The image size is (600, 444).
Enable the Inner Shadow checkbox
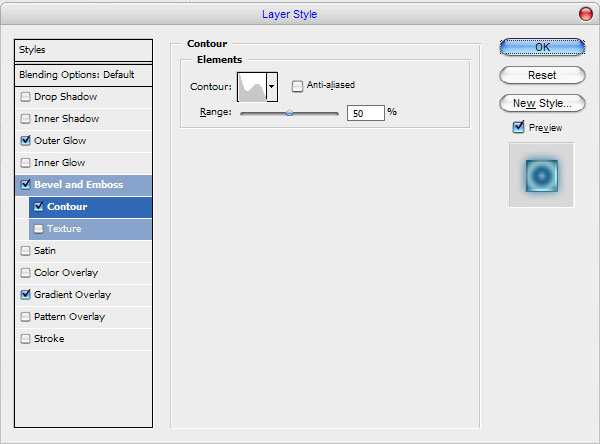click(25, 119)
